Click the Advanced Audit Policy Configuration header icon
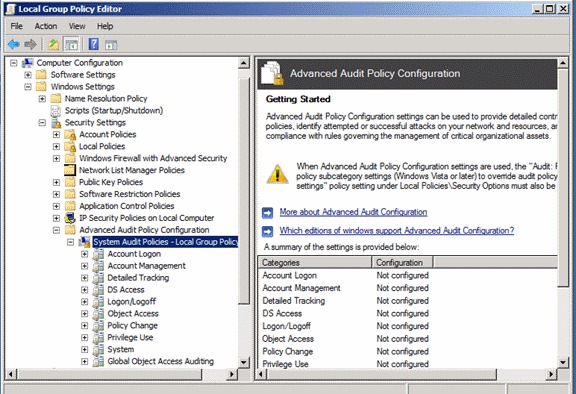This screenshot has width=576, height=394. pos(273,73)
